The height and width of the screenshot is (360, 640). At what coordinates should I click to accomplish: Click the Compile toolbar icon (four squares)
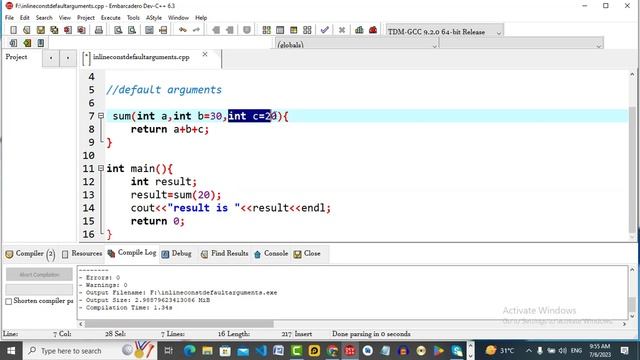[x=267, y=30]
